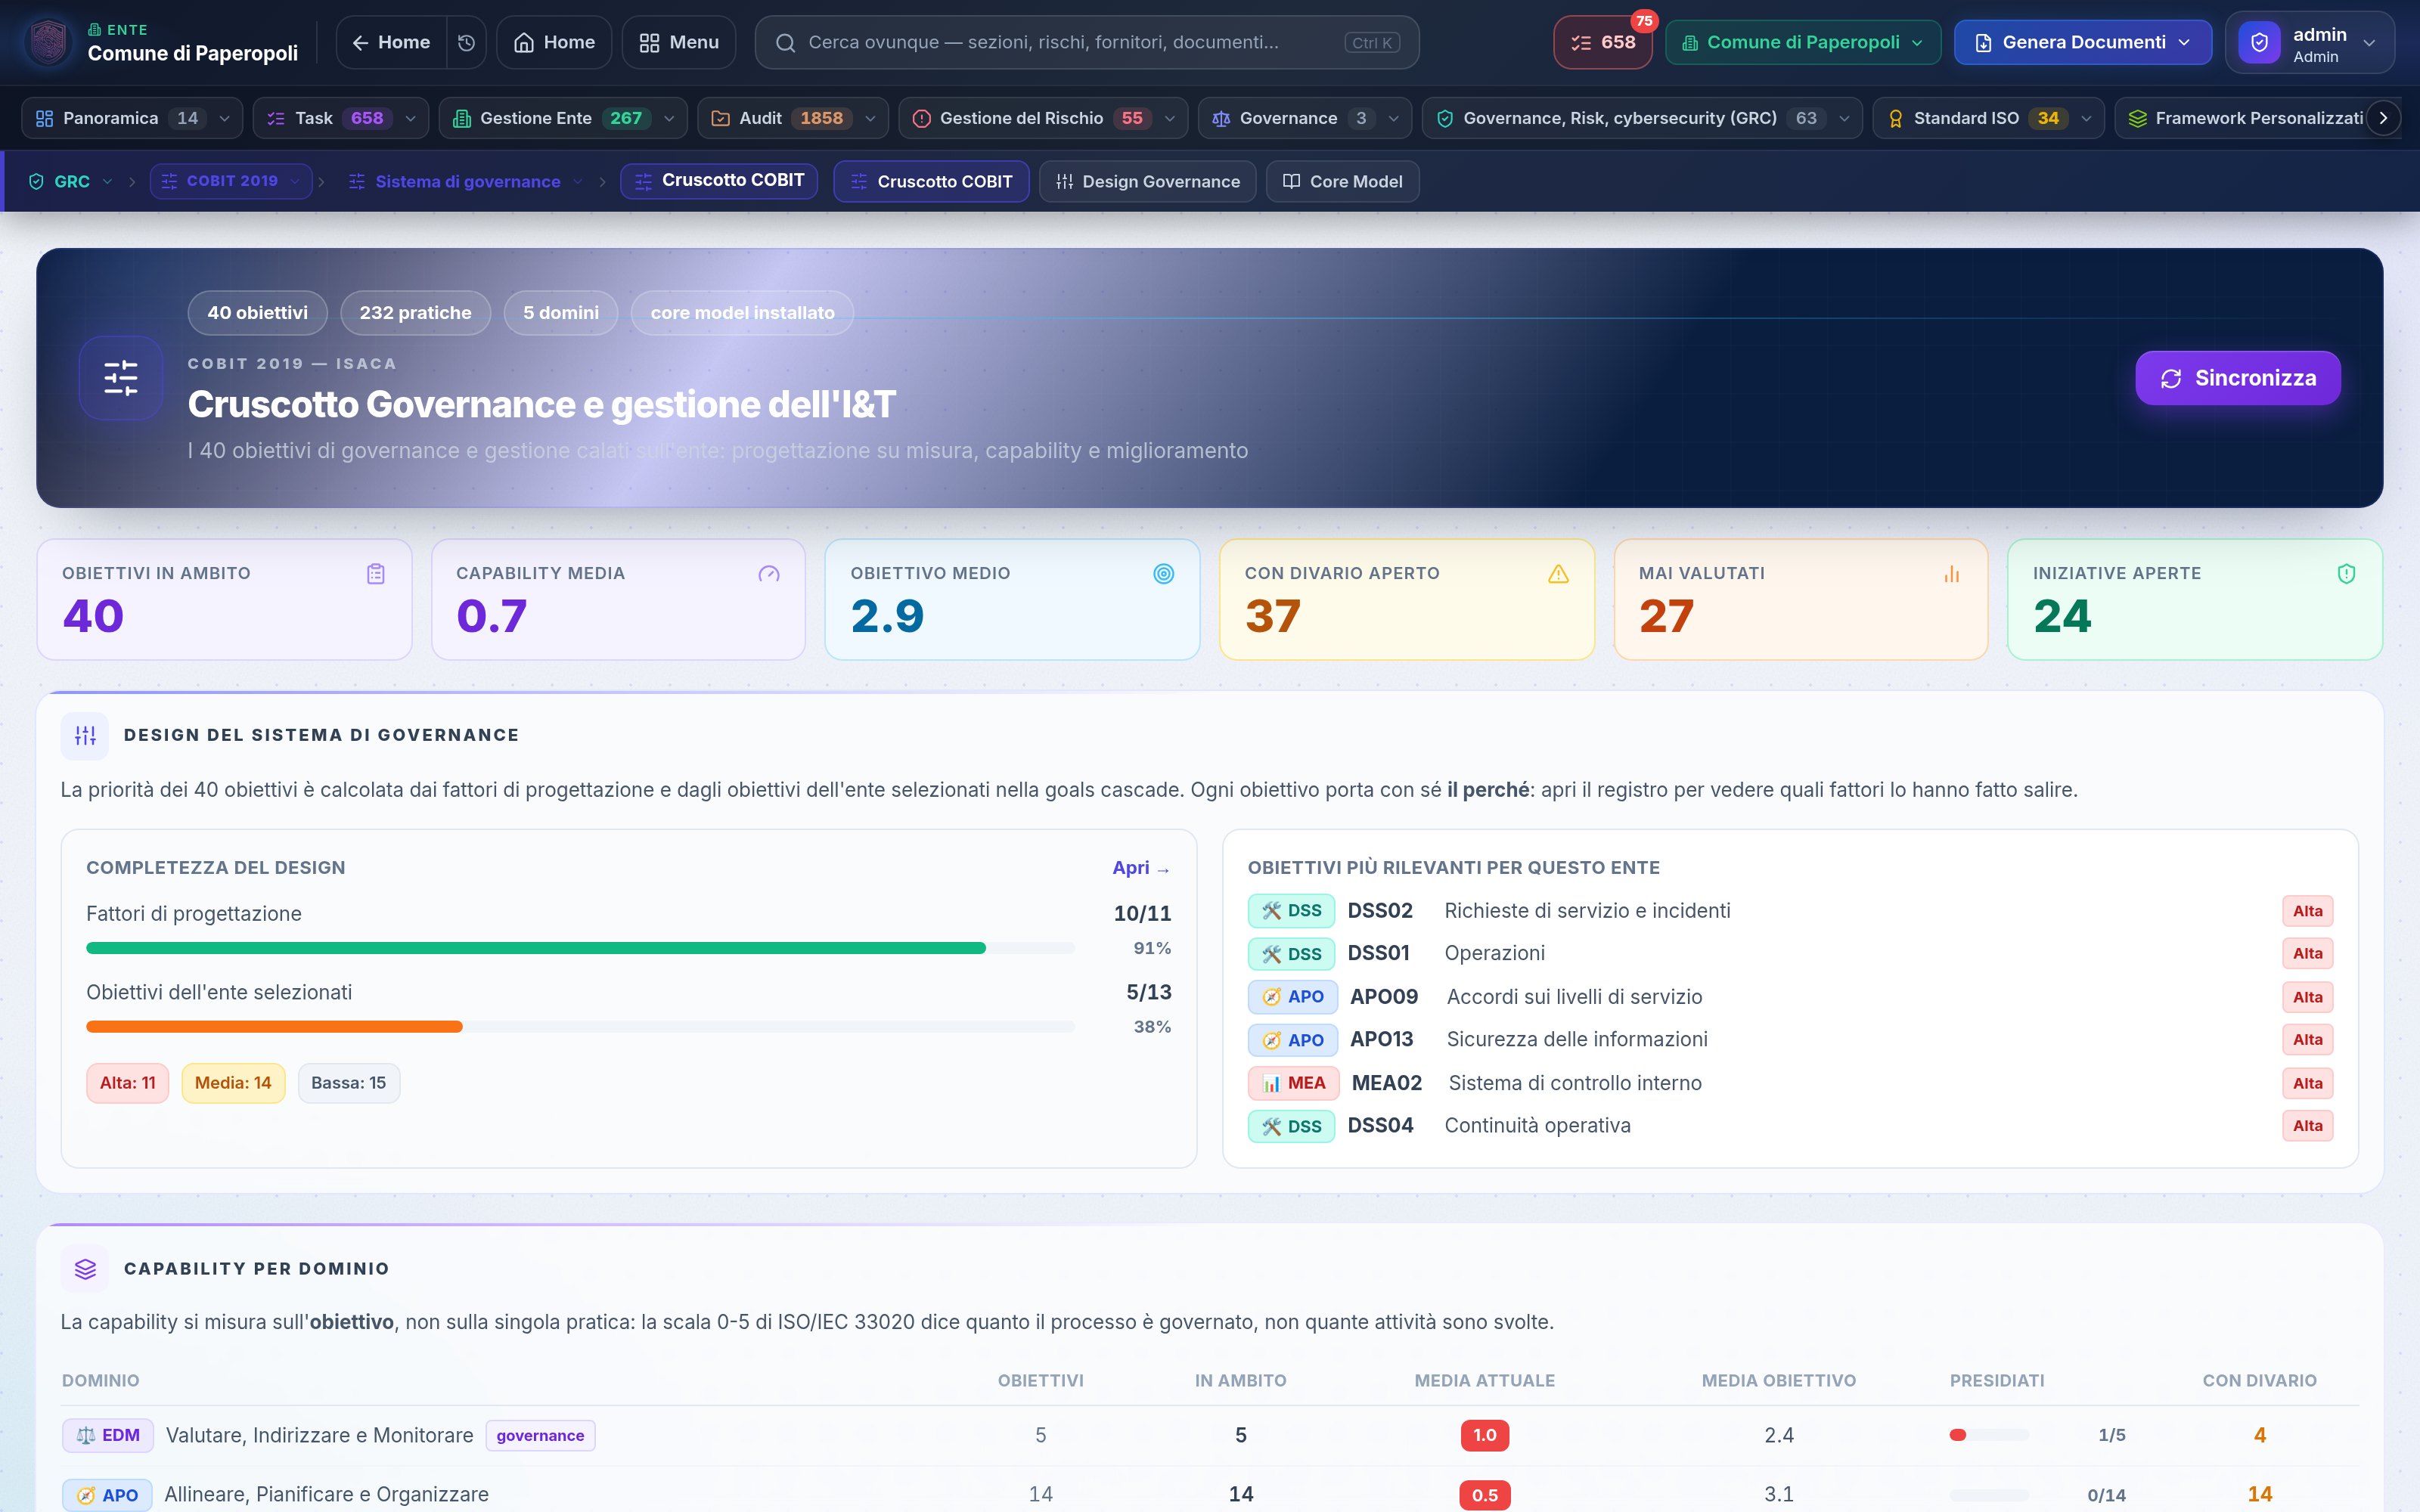The image size is (2420, 1512).
Task: Select the active Cruscotto COBIT tab
Action: pyautogui.click(x=931, y=181)
